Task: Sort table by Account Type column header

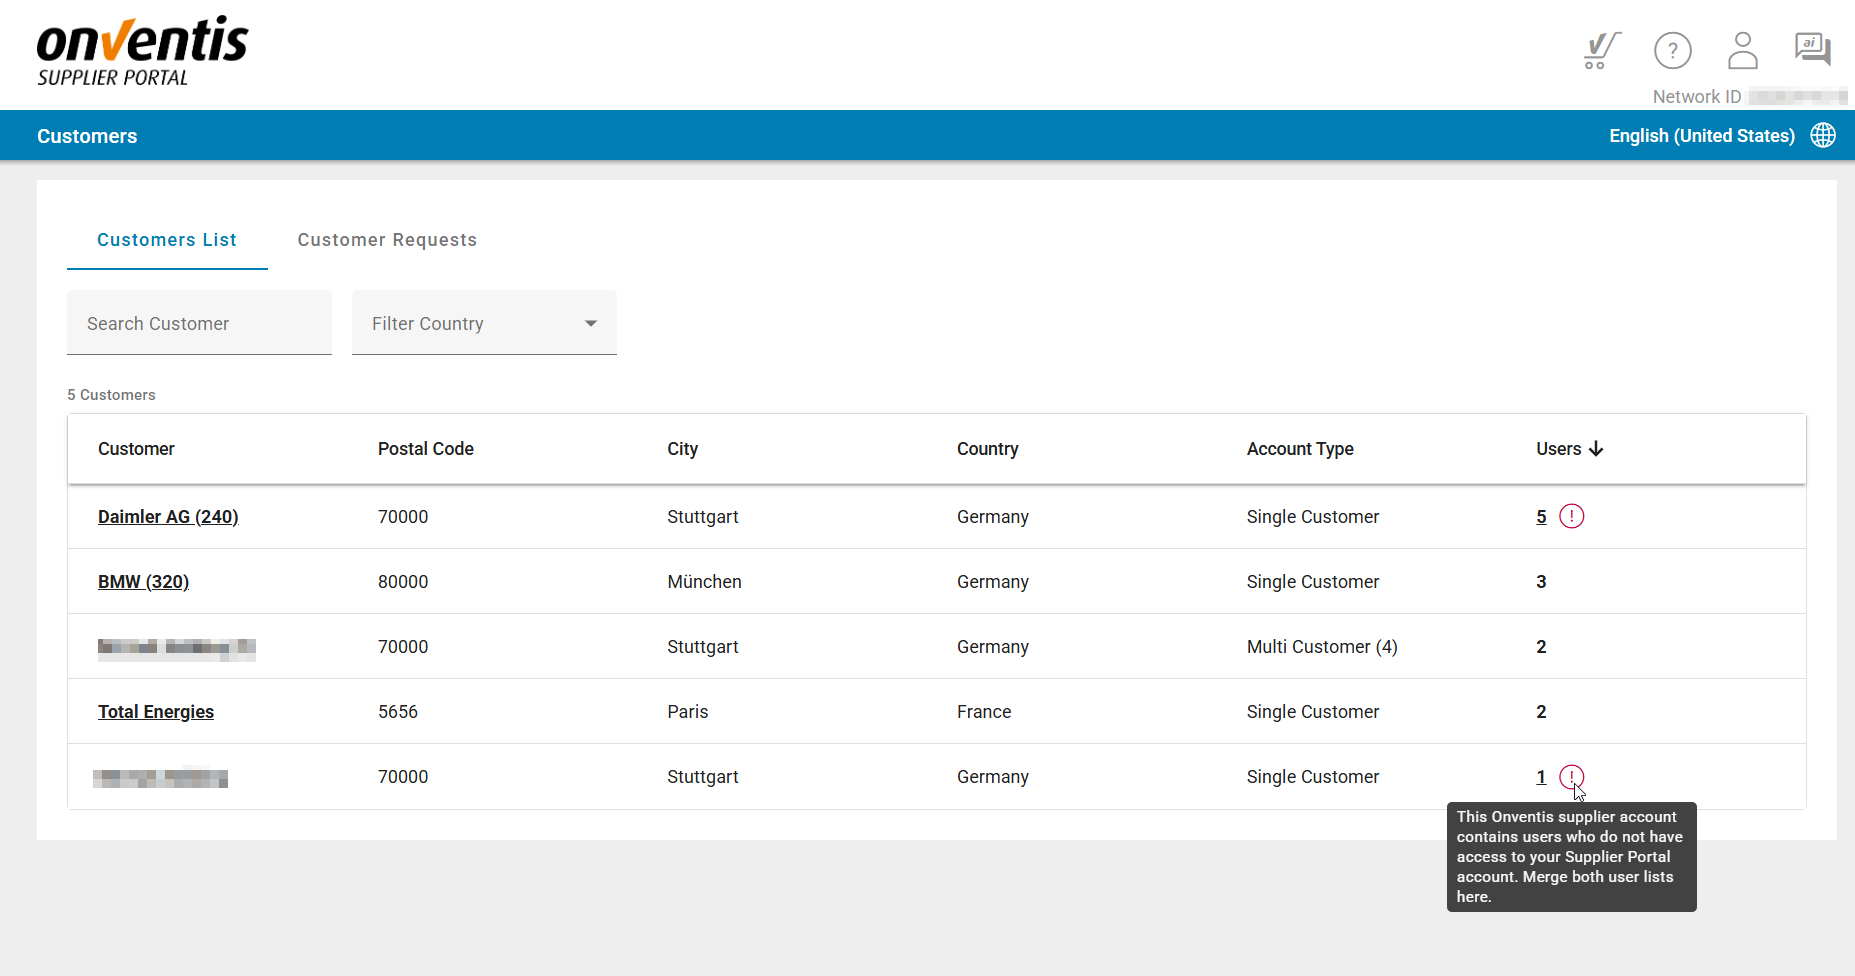Action: [1299, 449]
